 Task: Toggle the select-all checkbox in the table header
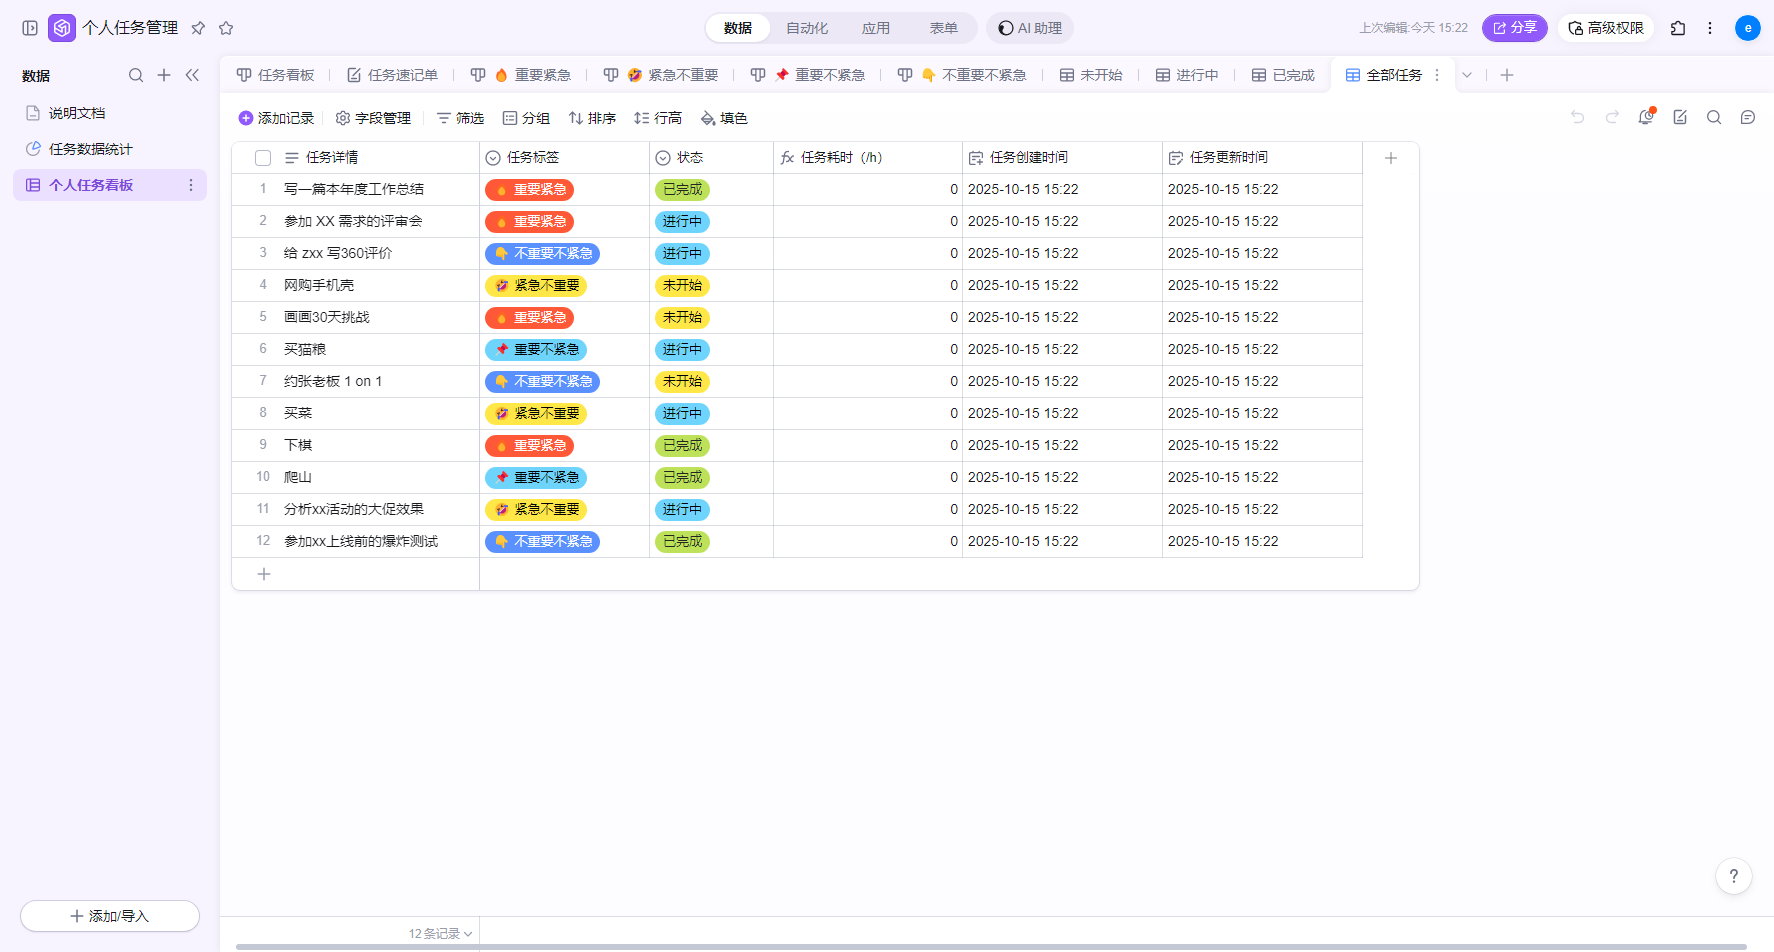pyautogui.click(x=263, y=158)
